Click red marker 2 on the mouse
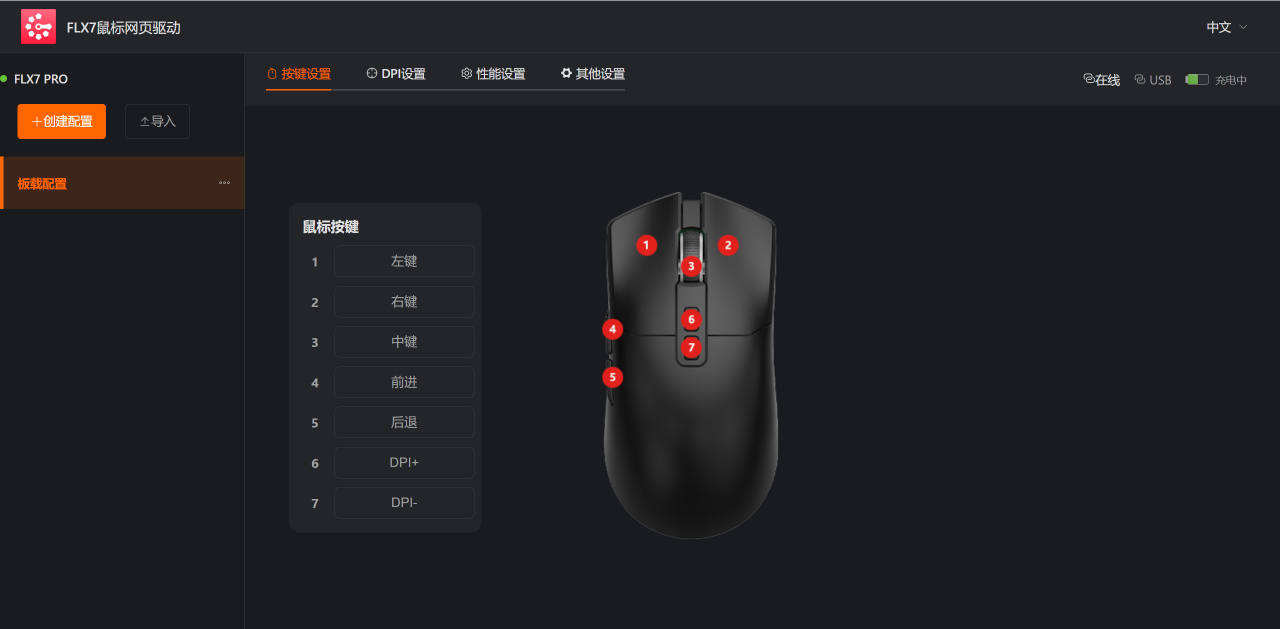1280x629 pixels. (x=728, y=244)
